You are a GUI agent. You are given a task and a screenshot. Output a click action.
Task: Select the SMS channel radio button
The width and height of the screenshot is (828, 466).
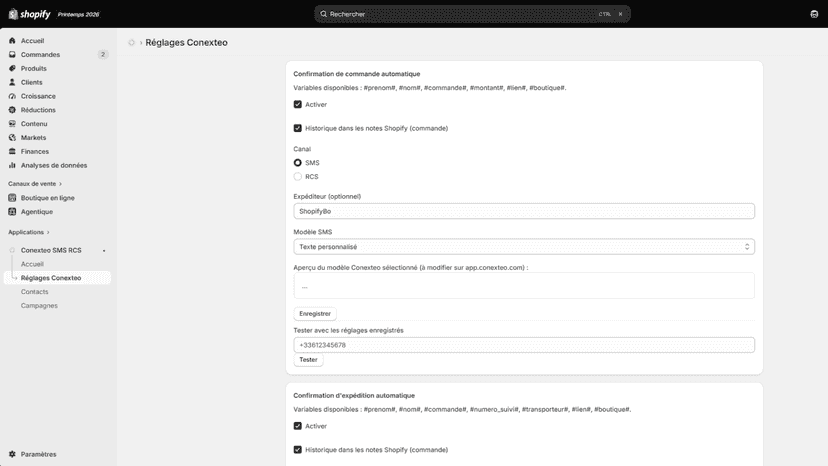(298, 163)
